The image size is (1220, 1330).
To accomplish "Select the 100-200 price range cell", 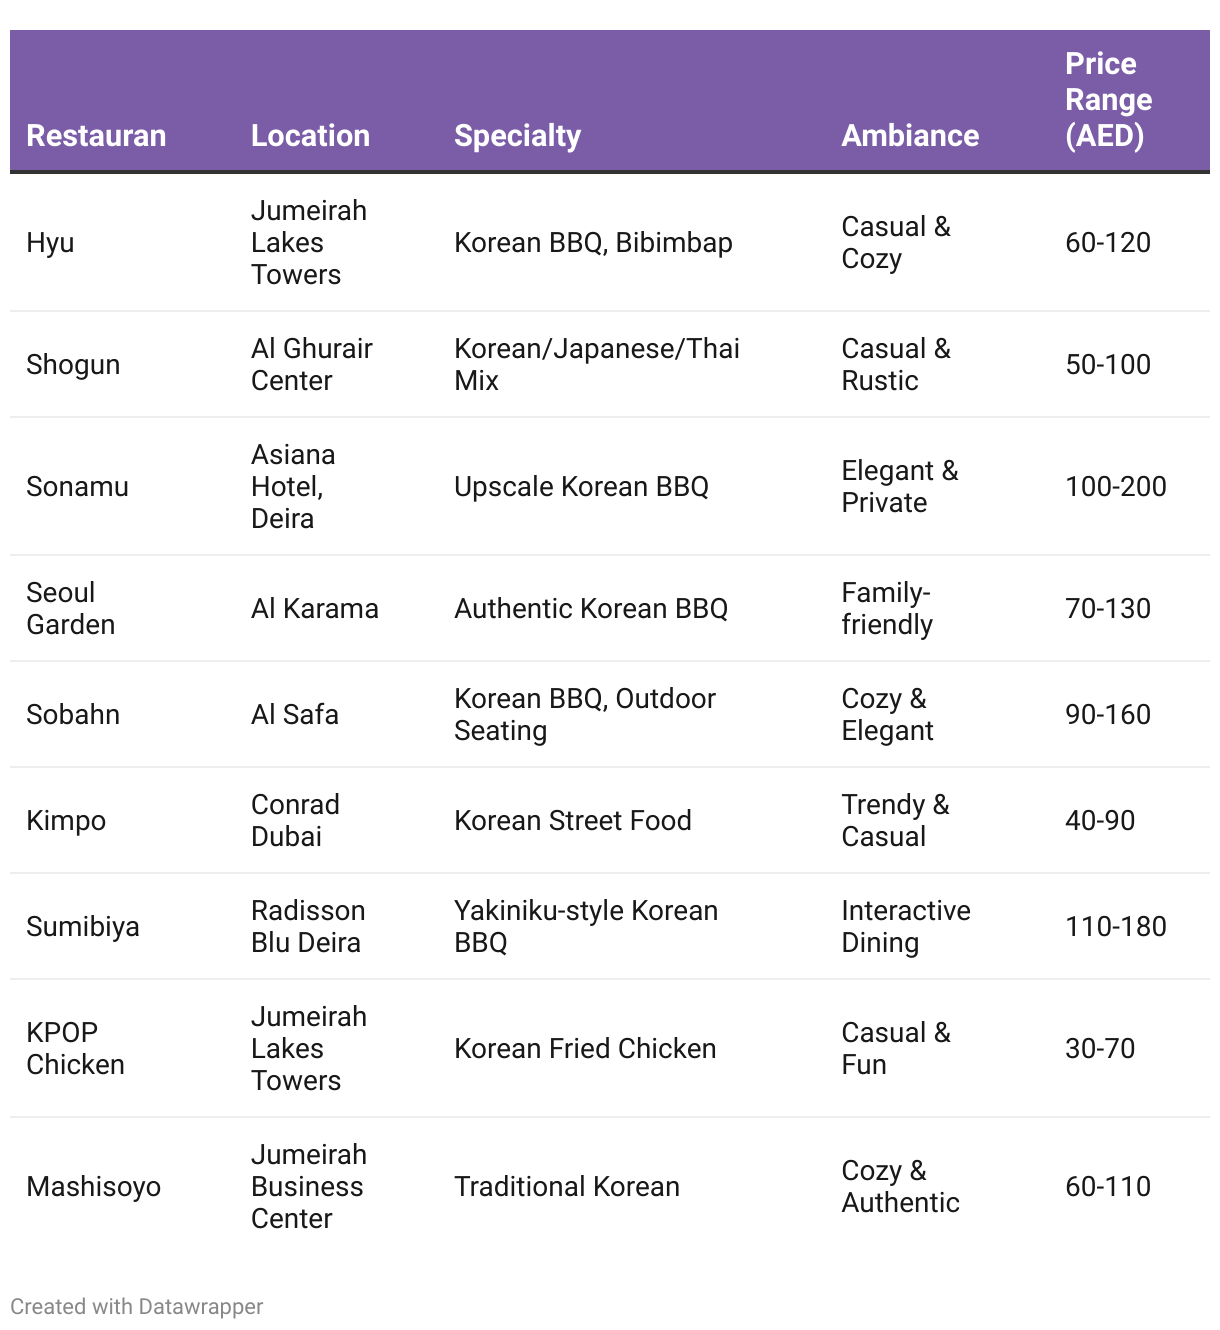I will pos(1116,487).
